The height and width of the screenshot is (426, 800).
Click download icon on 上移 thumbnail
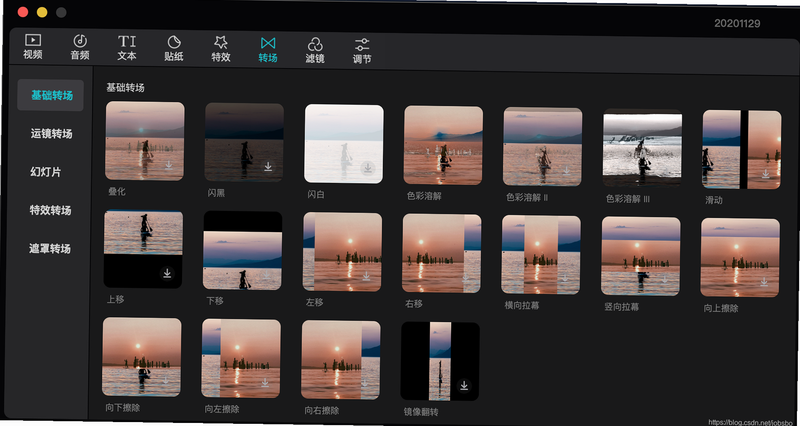click(x=167, y=273)
